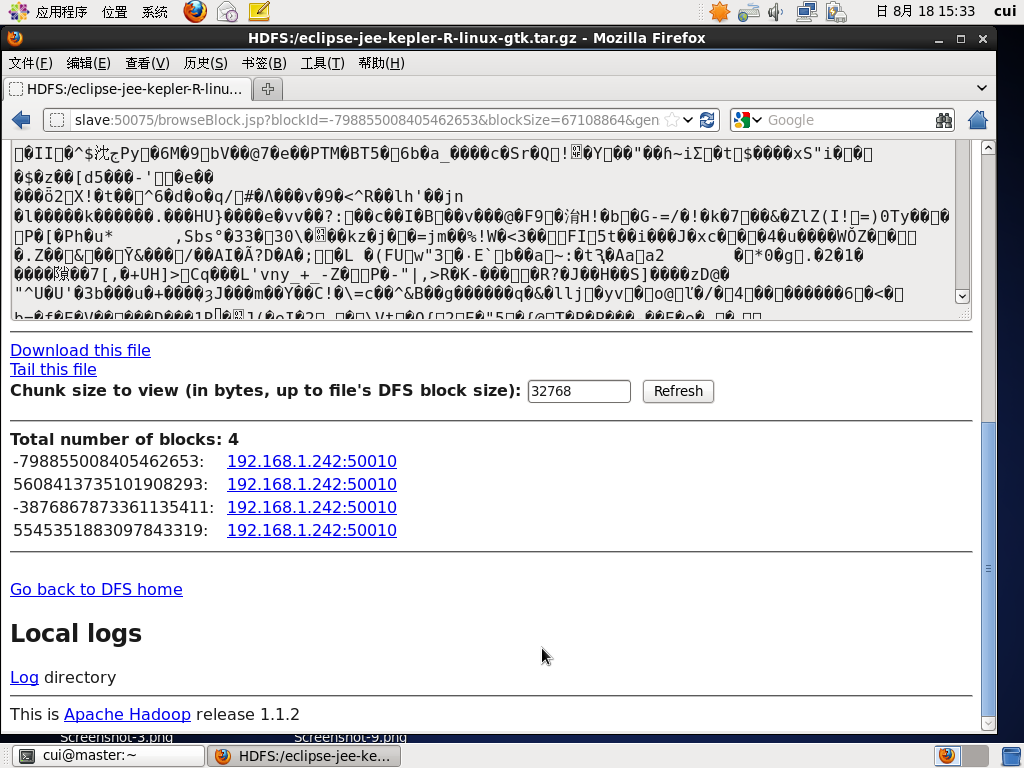Open the volume speaker tray icon
This screenshot has height=768, width=1024.
click(775, 12)
